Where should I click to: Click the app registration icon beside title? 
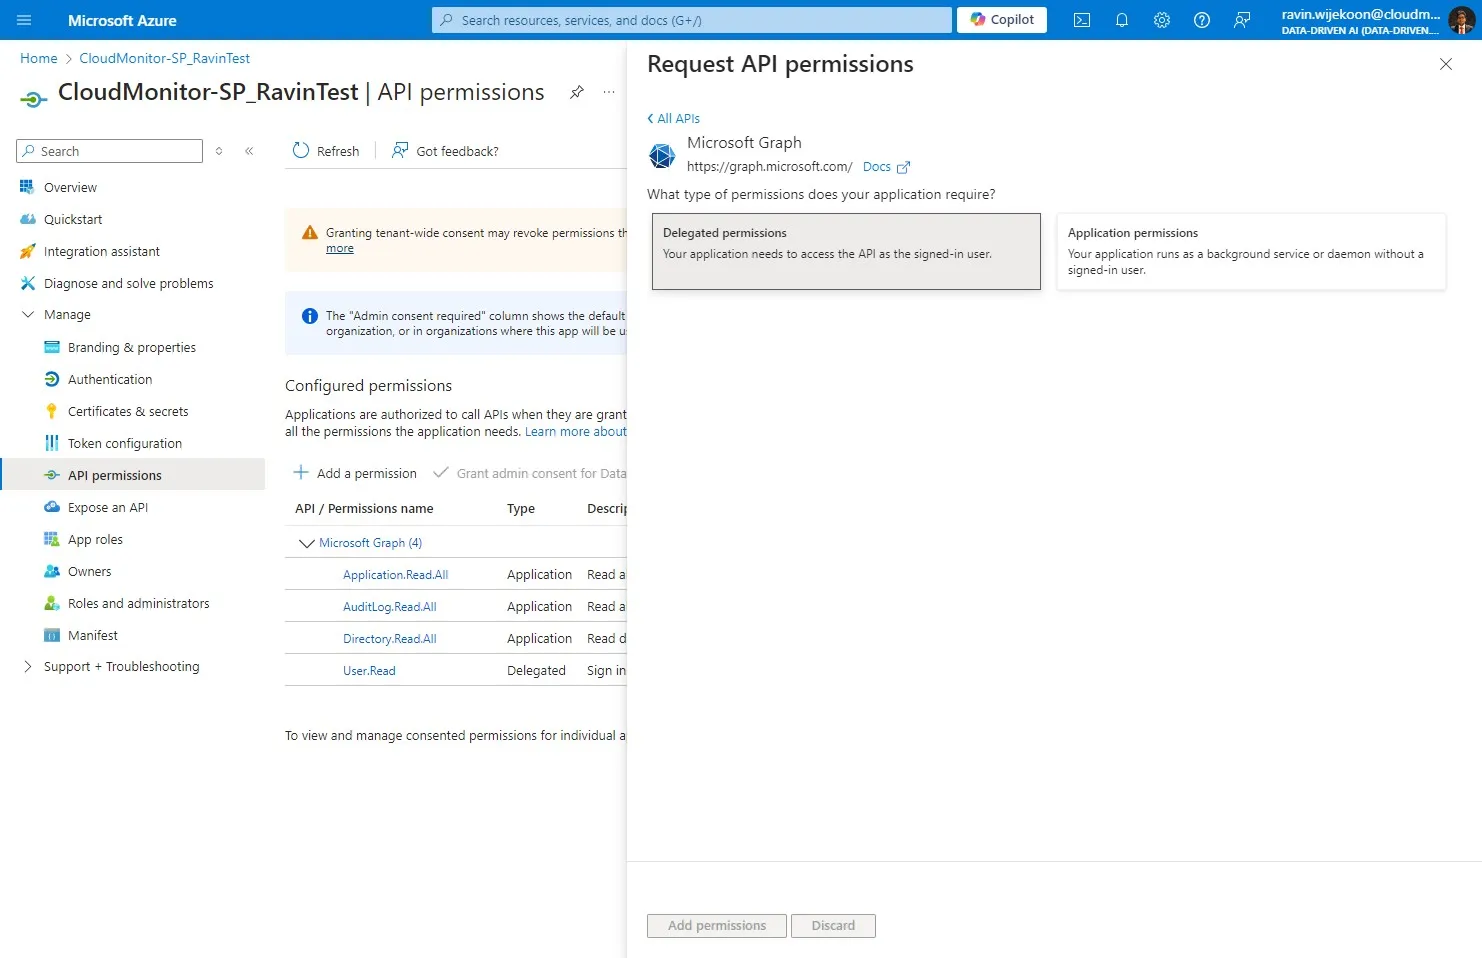coord(34,99)
